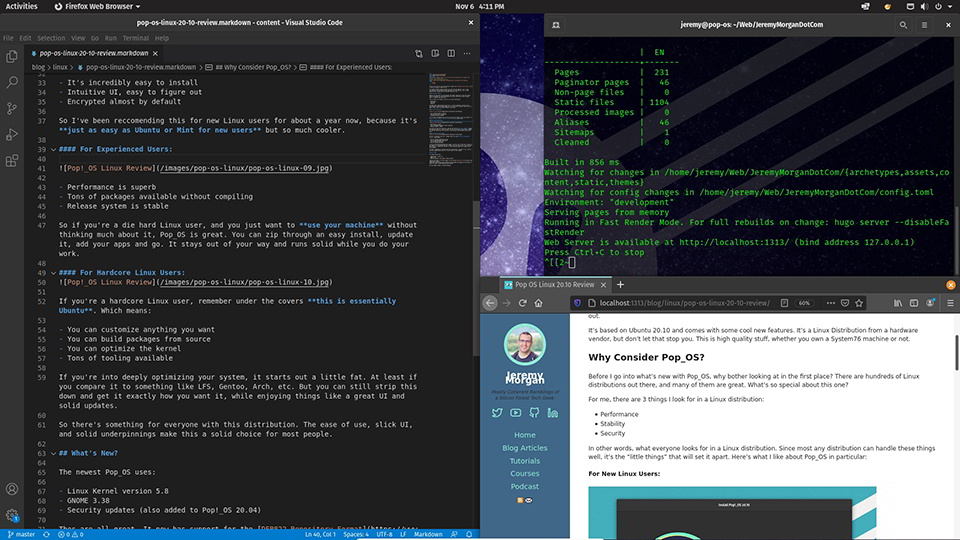Open tracking protection shield in address bar

coord(577,303)
